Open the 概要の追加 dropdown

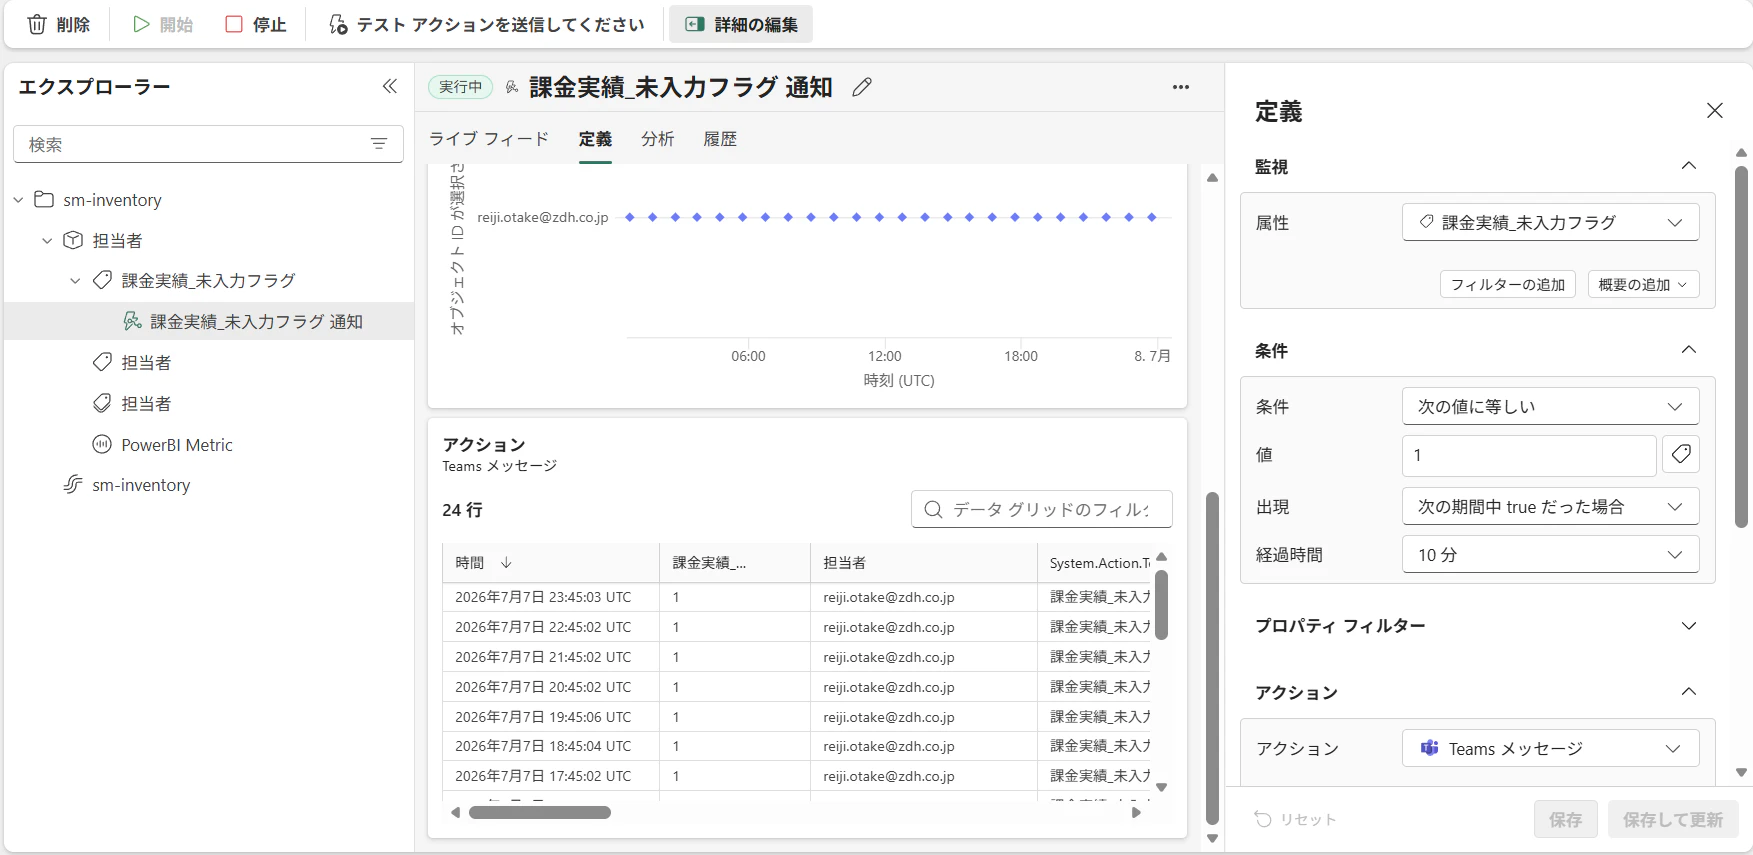pos(1643,285)
